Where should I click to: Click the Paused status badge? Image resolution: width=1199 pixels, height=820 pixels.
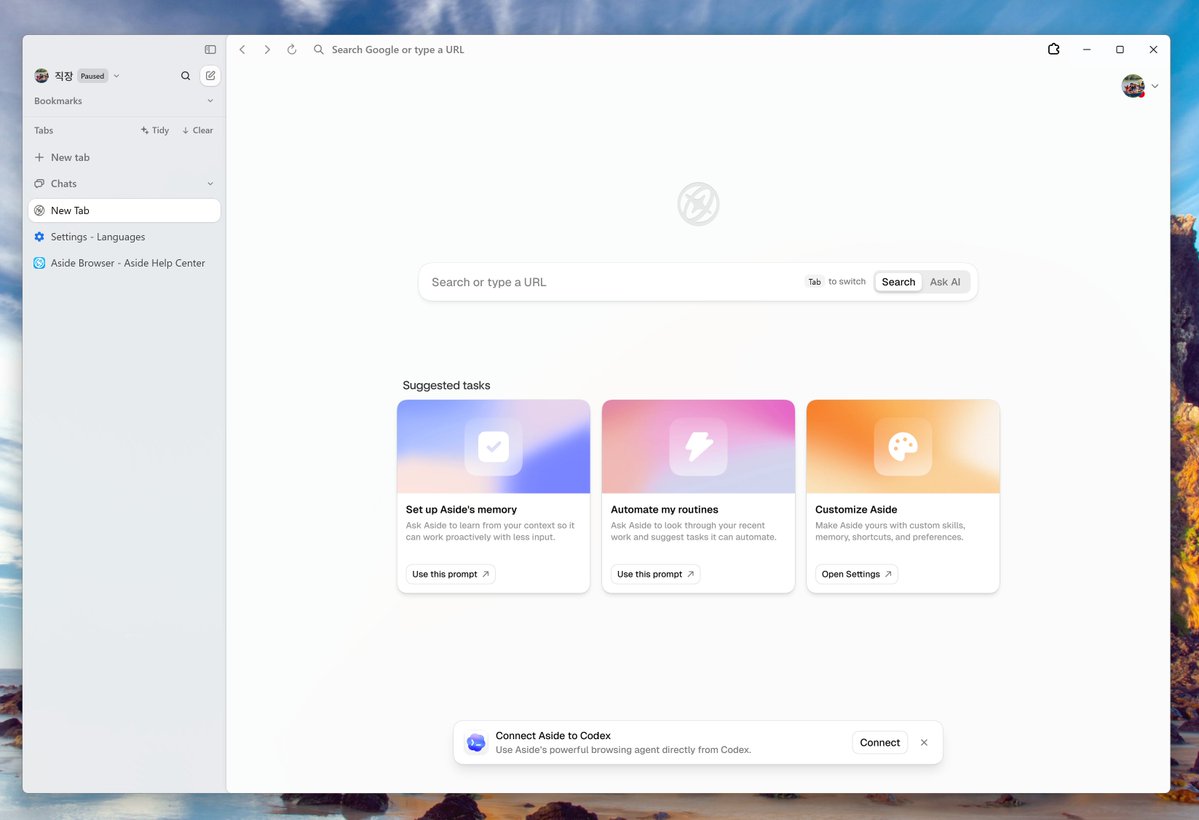[93, 76]
